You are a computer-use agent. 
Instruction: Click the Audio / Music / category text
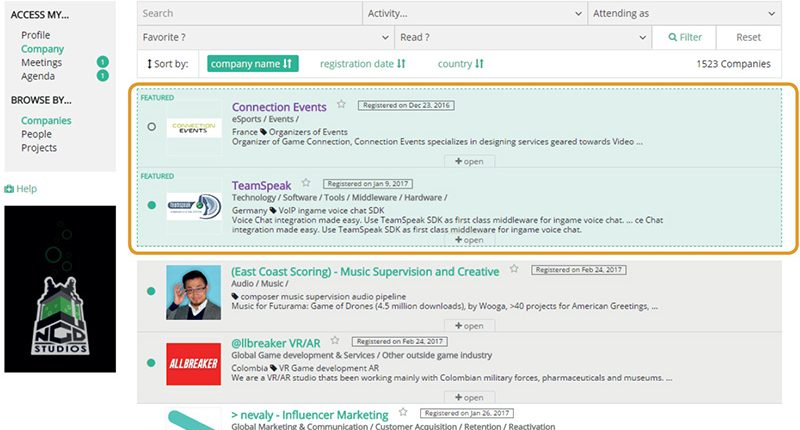260,284
